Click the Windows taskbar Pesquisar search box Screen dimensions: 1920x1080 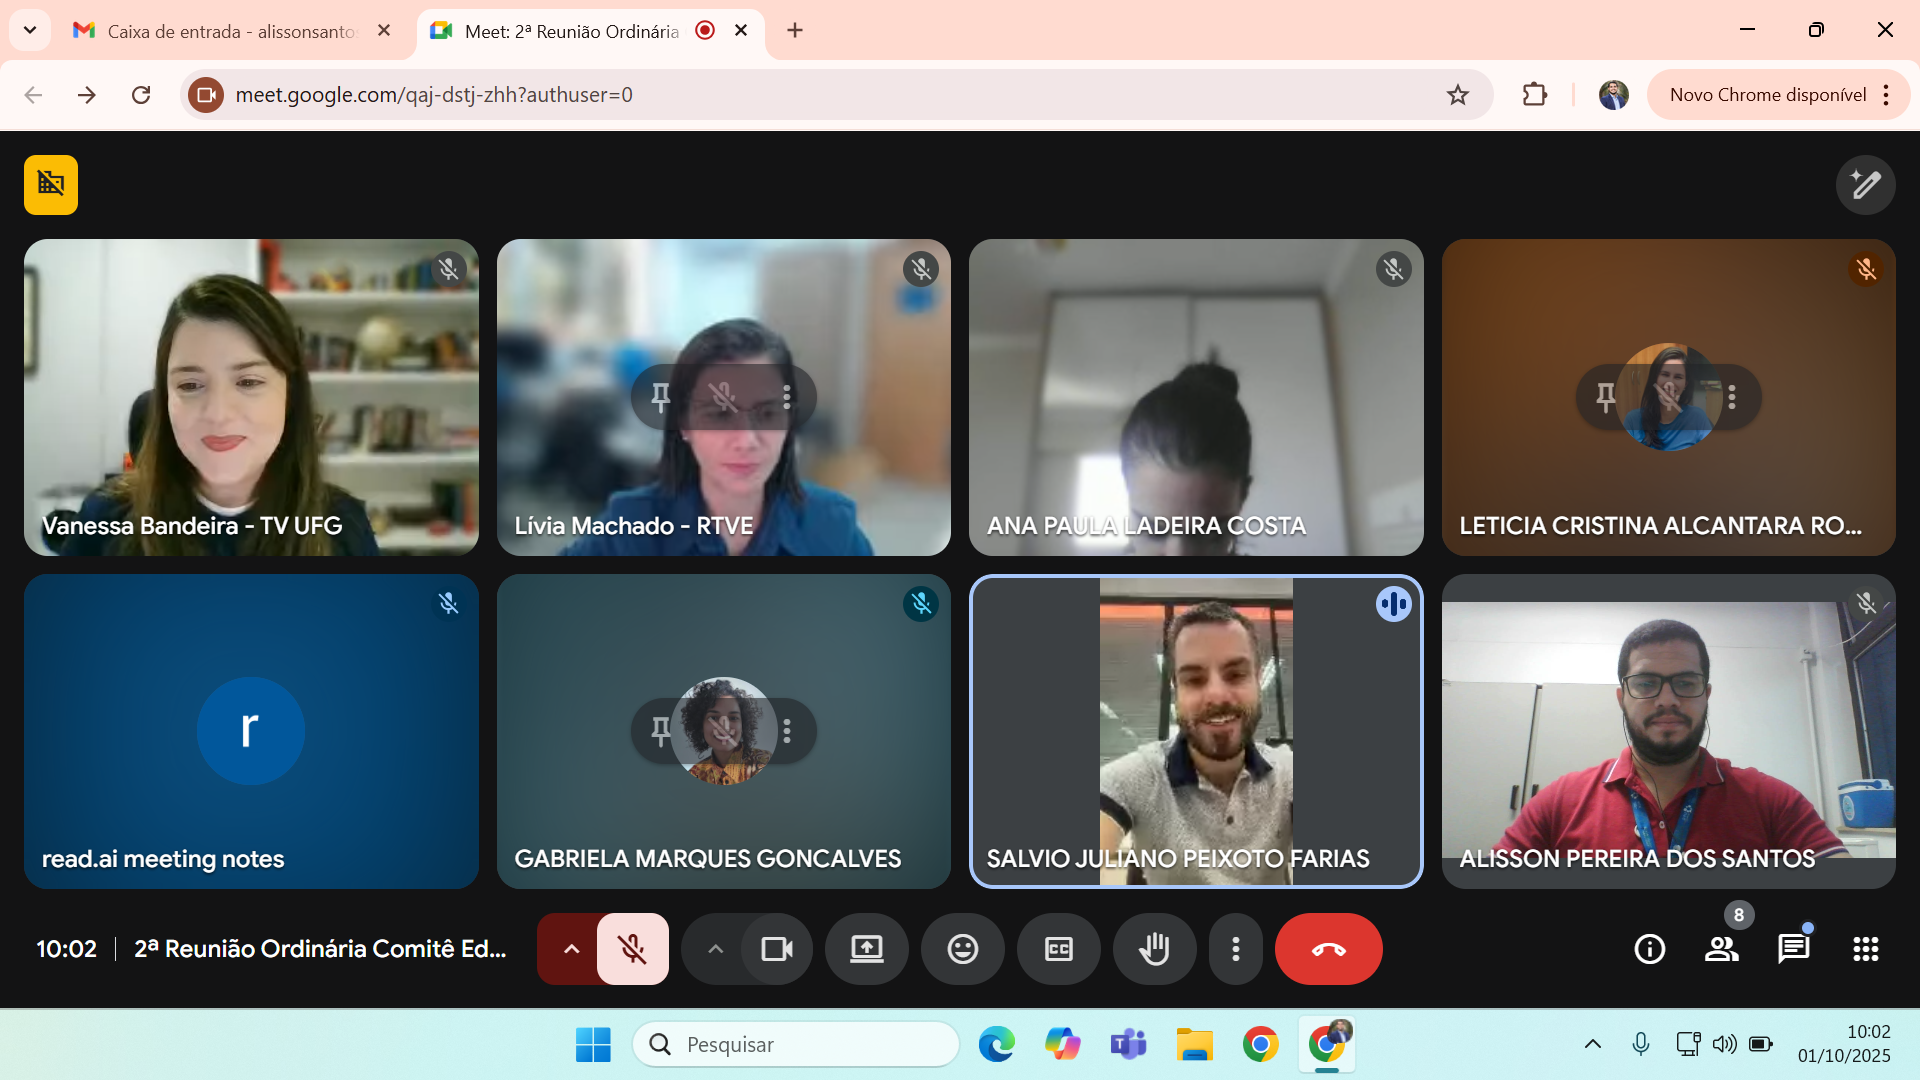point(796,1044)
